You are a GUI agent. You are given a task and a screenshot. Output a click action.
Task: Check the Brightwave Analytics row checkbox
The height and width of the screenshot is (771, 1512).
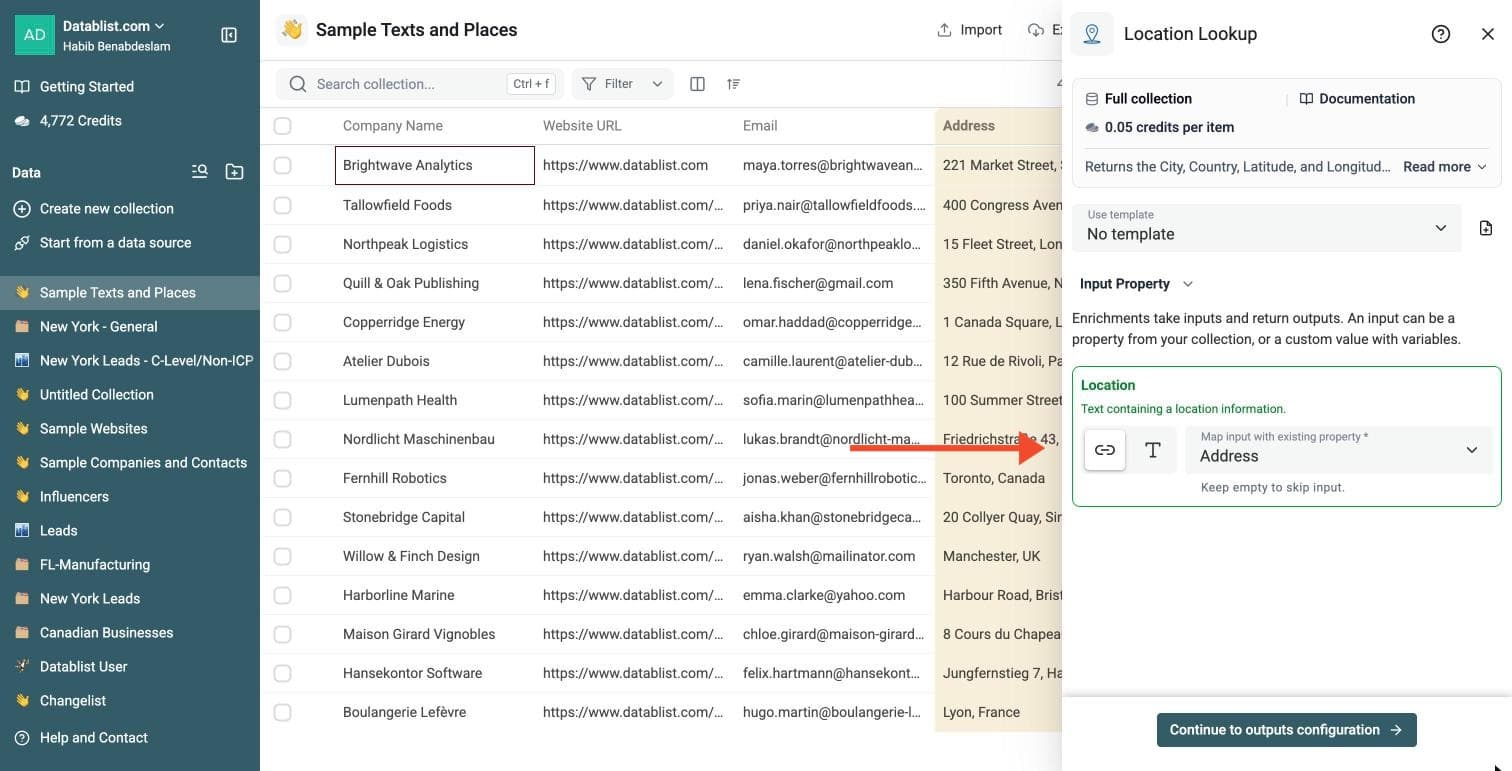[283, 165]
